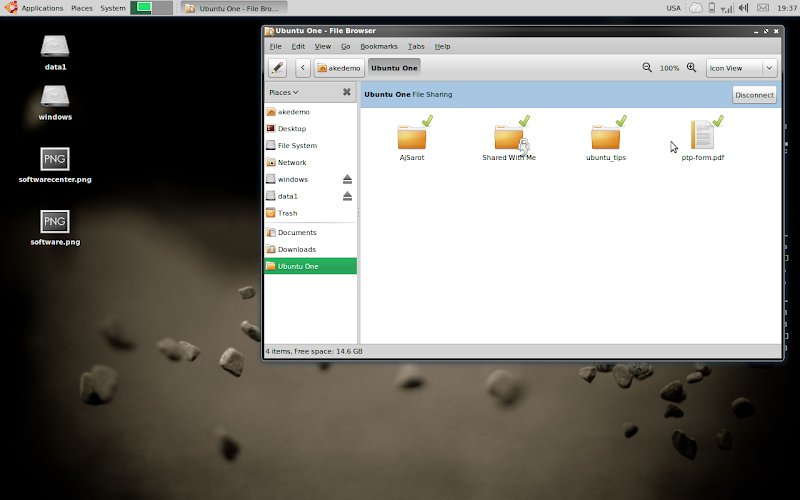Open Documents bookmark in sidebar
The image size is (800, 500).
pos(310,232)
